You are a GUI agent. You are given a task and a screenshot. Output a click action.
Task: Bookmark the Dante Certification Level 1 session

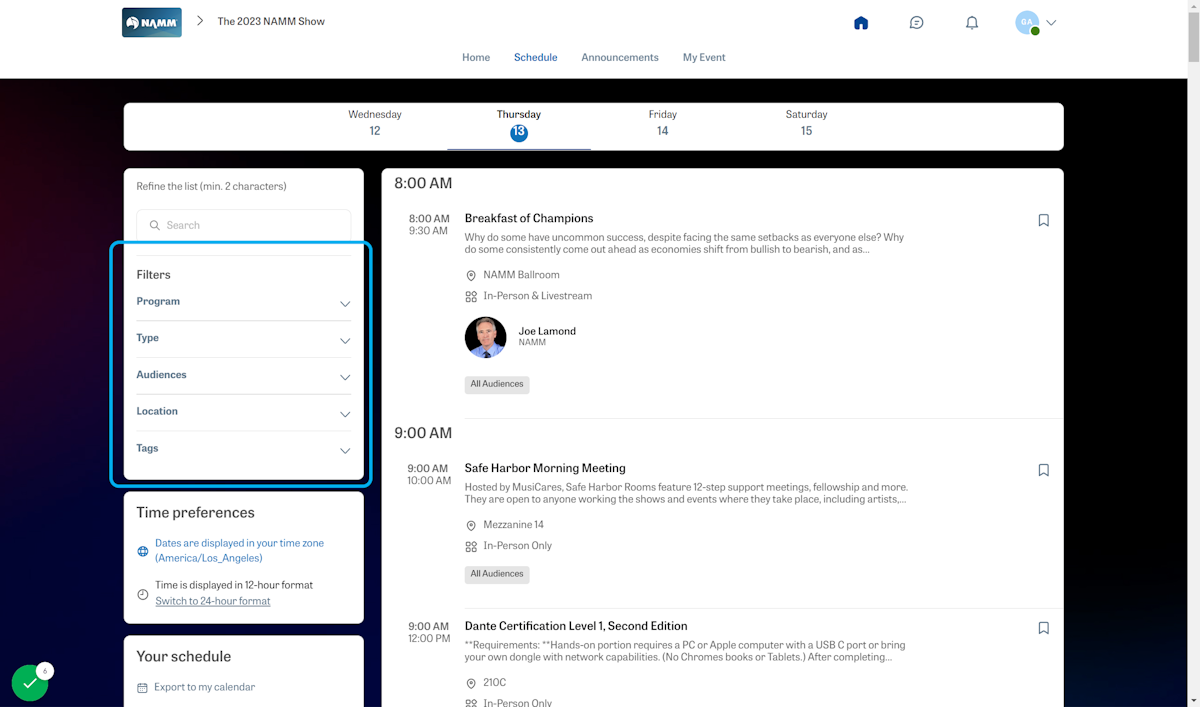click(x=1043, y=628)
